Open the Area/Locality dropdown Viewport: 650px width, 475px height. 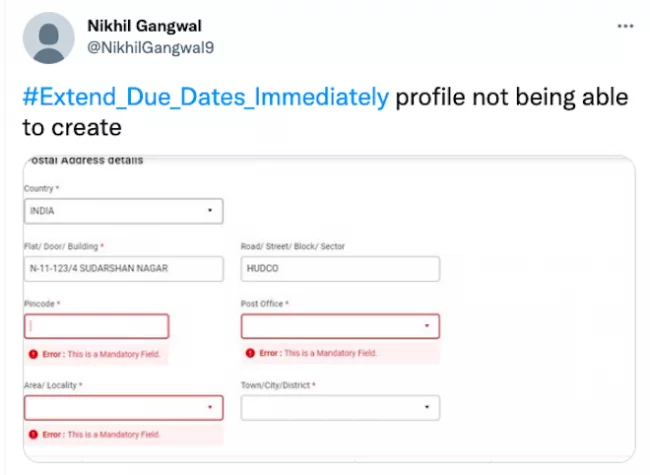(124, 408)
